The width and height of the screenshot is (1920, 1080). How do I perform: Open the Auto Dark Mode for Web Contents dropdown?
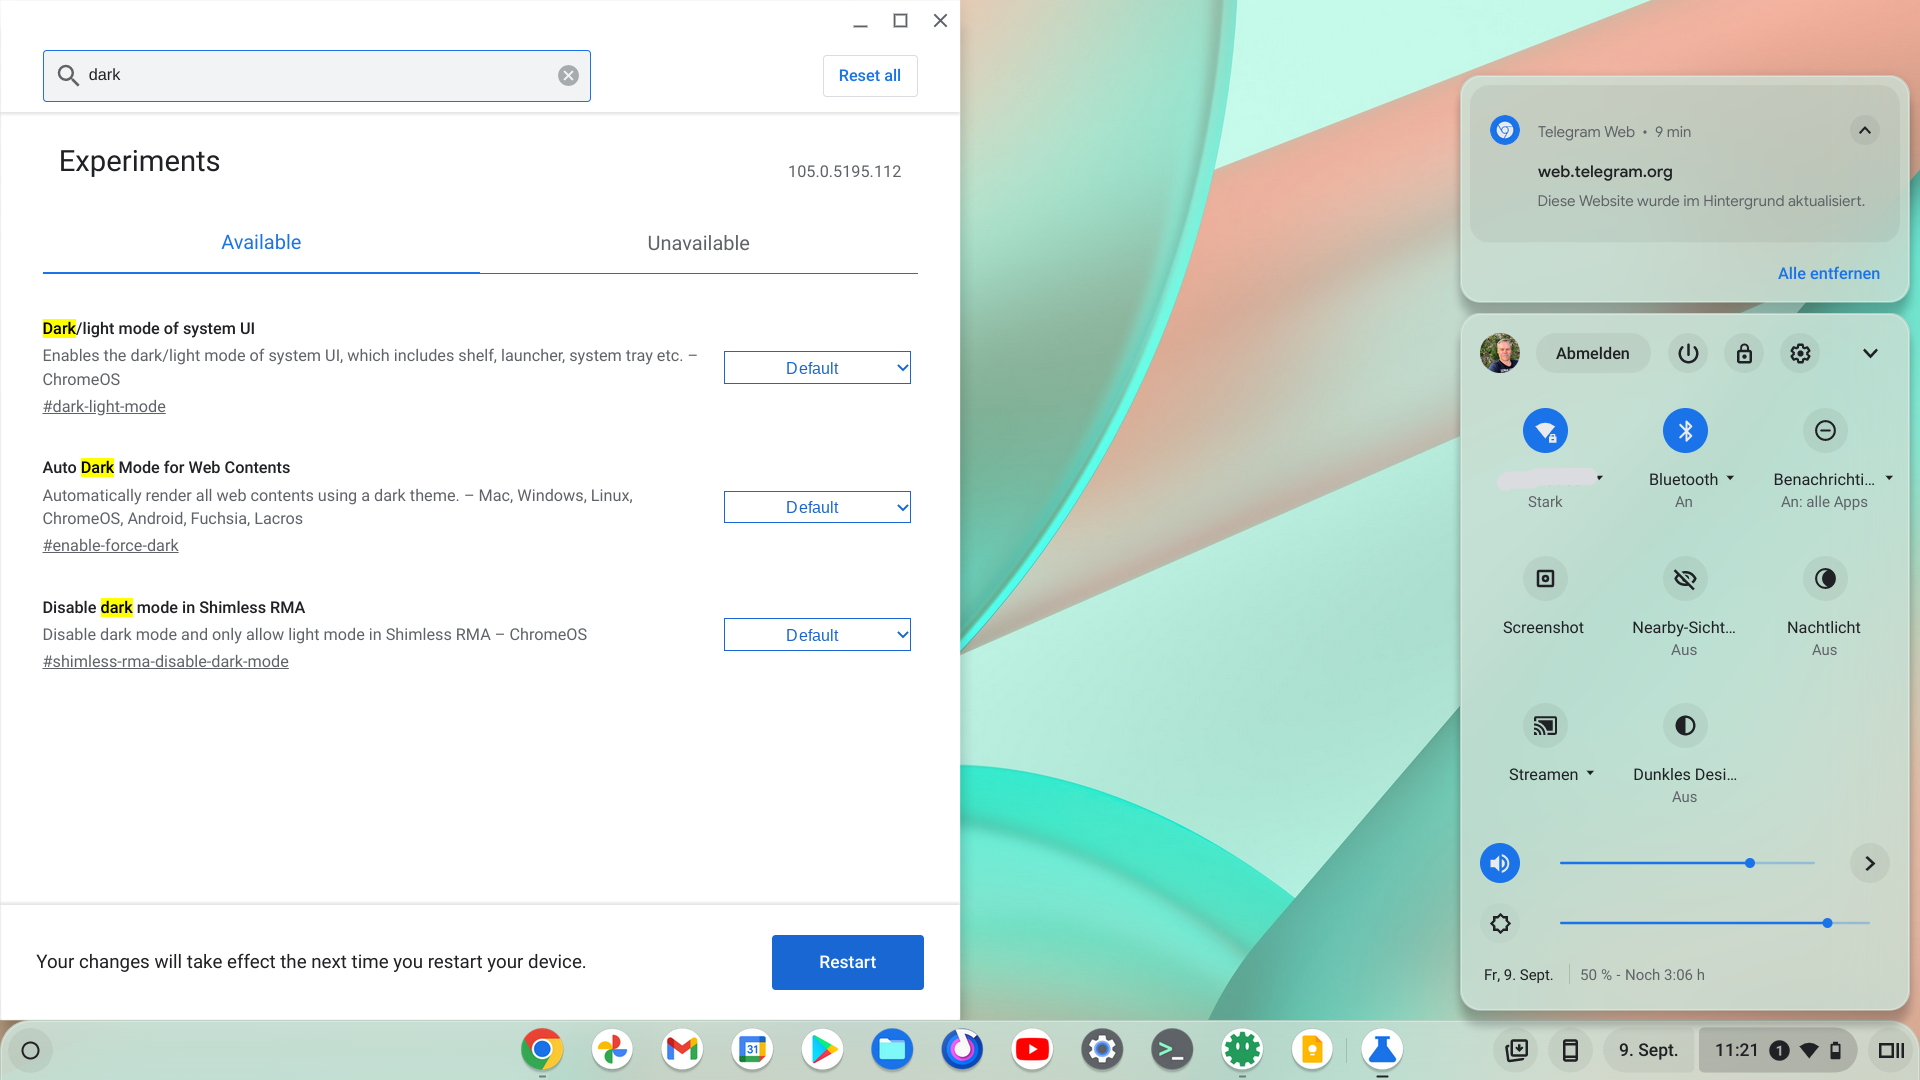817,507
